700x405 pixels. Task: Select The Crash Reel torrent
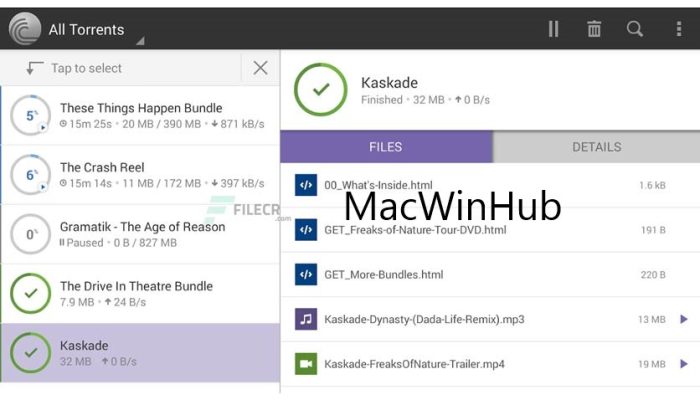point(140,175)
